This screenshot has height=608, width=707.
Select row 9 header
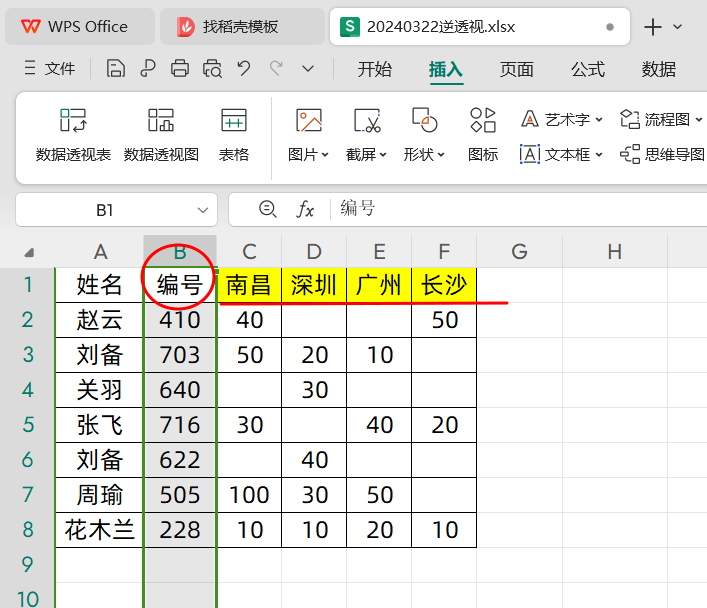28,565
